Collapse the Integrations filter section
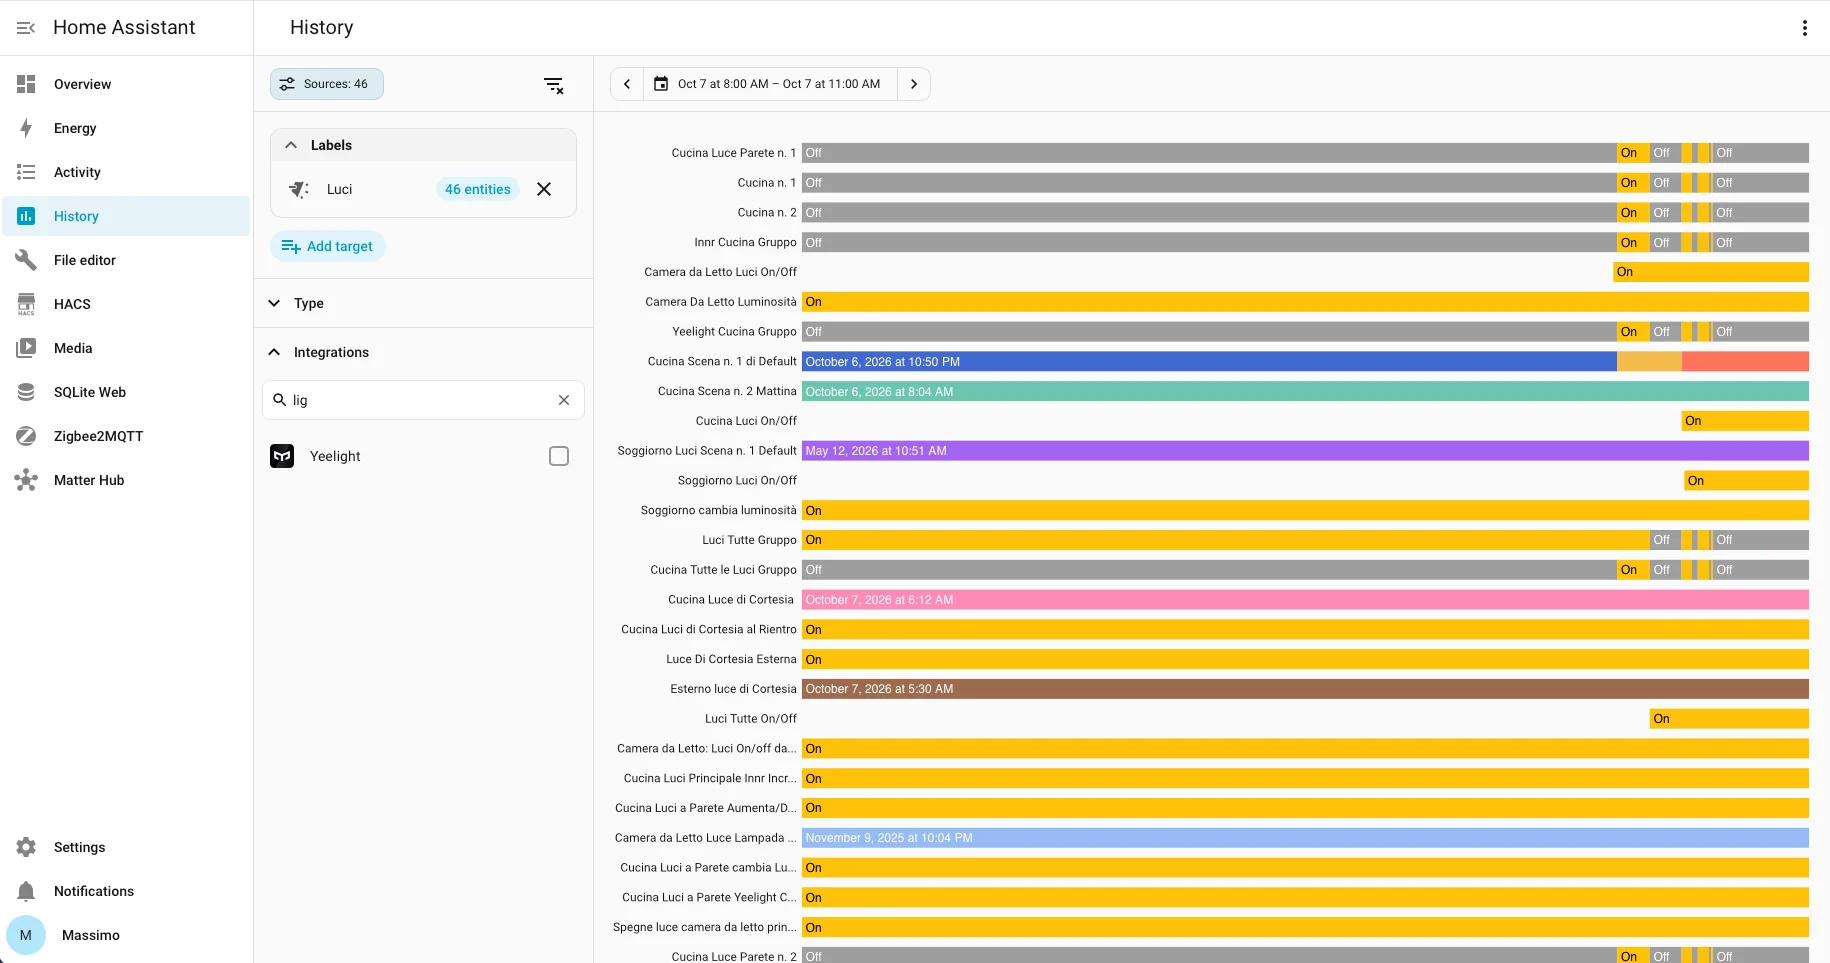Viewport: 1830px width, 963px height. (423, 352)
